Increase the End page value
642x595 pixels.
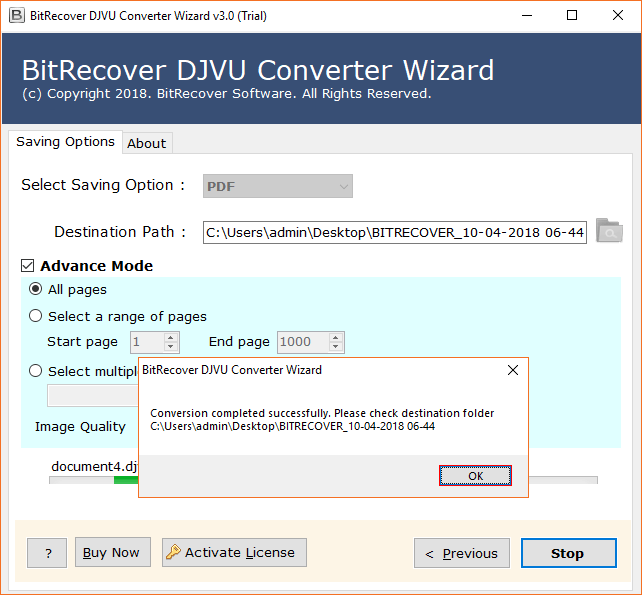[336, 337]
